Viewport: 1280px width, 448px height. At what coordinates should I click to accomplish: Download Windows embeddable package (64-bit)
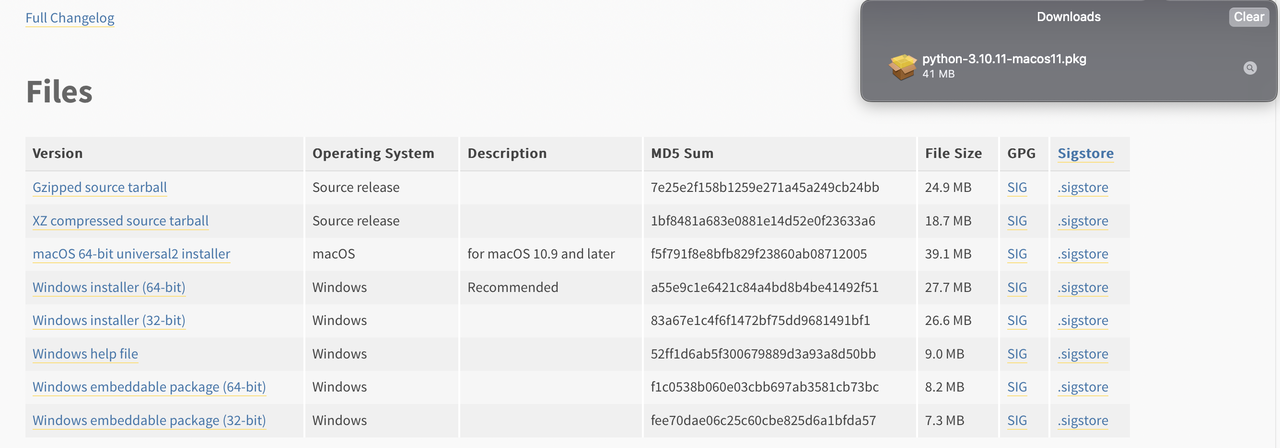(150, 387)
